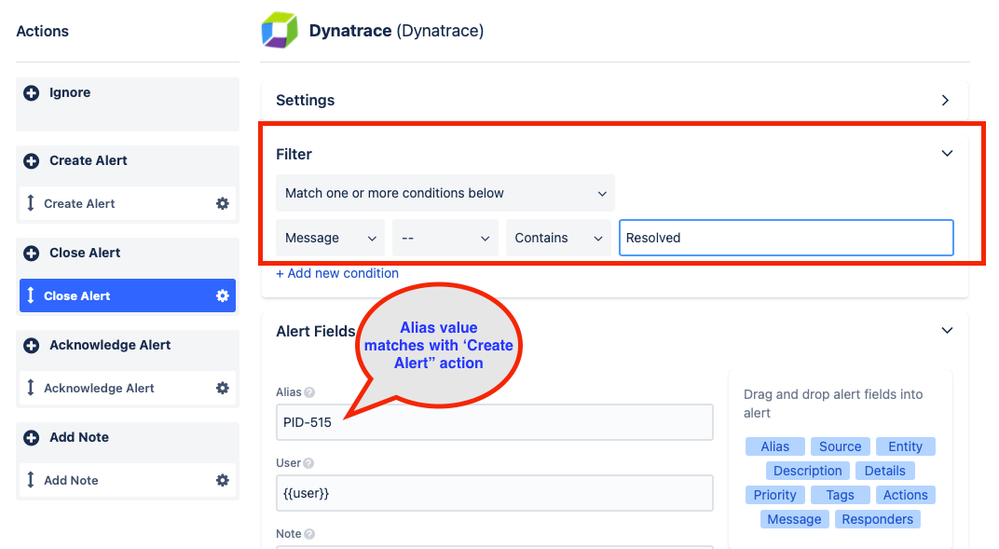Click the Alert Fields section heading

tap(315, 332)
